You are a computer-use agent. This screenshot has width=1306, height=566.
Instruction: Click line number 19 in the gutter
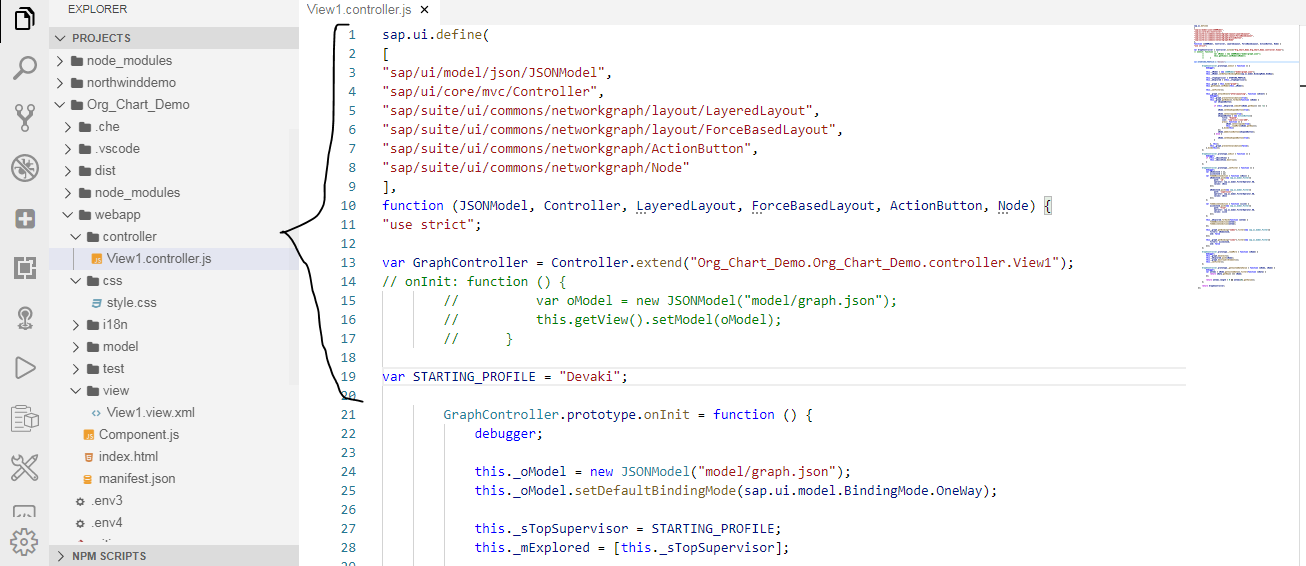tap(348, 377)
